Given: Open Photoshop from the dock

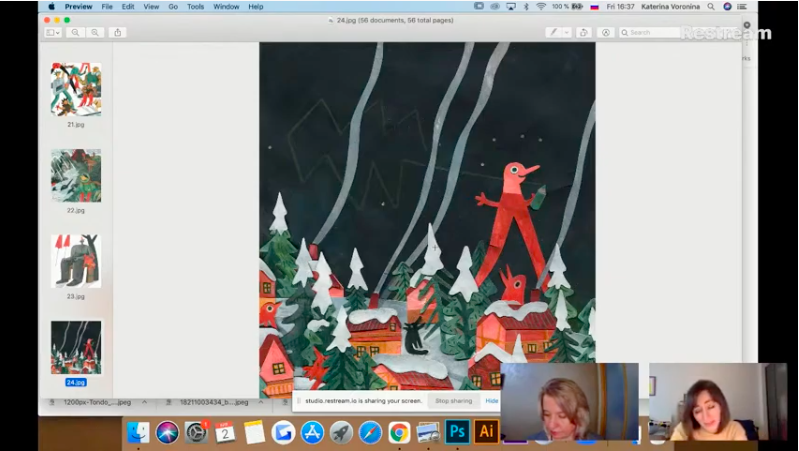Looking at the screenshot, I should [x=458, y=432].
